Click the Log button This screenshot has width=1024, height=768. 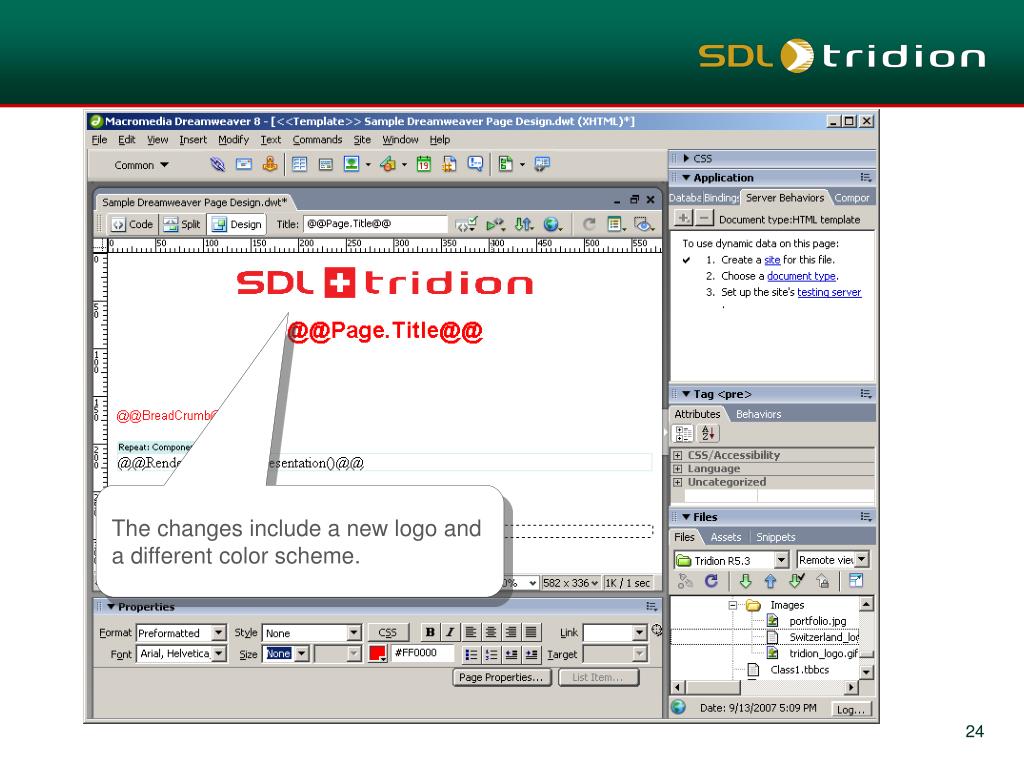851,710
